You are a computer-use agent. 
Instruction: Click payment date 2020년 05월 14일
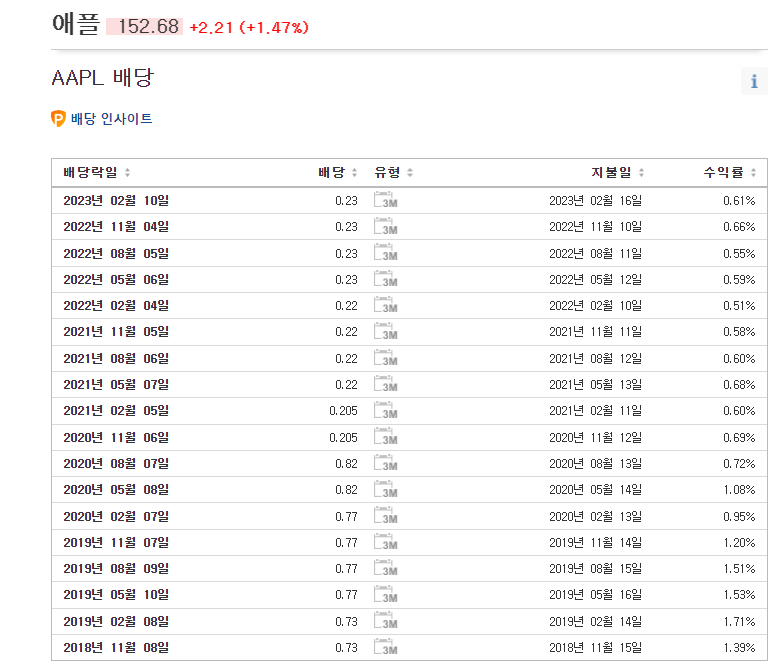[x=595, y=490]
